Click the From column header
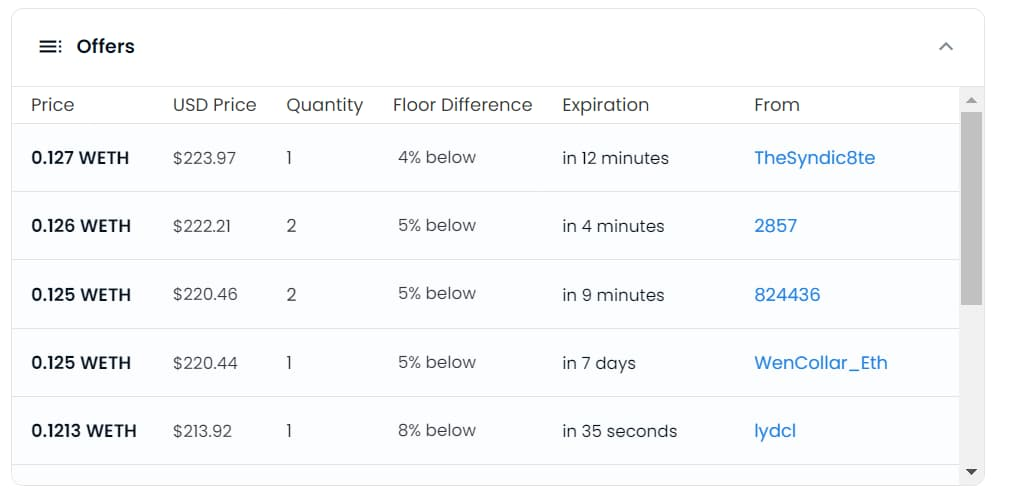The height and width of the screenshot is (495, 1021). coord(776,105)
